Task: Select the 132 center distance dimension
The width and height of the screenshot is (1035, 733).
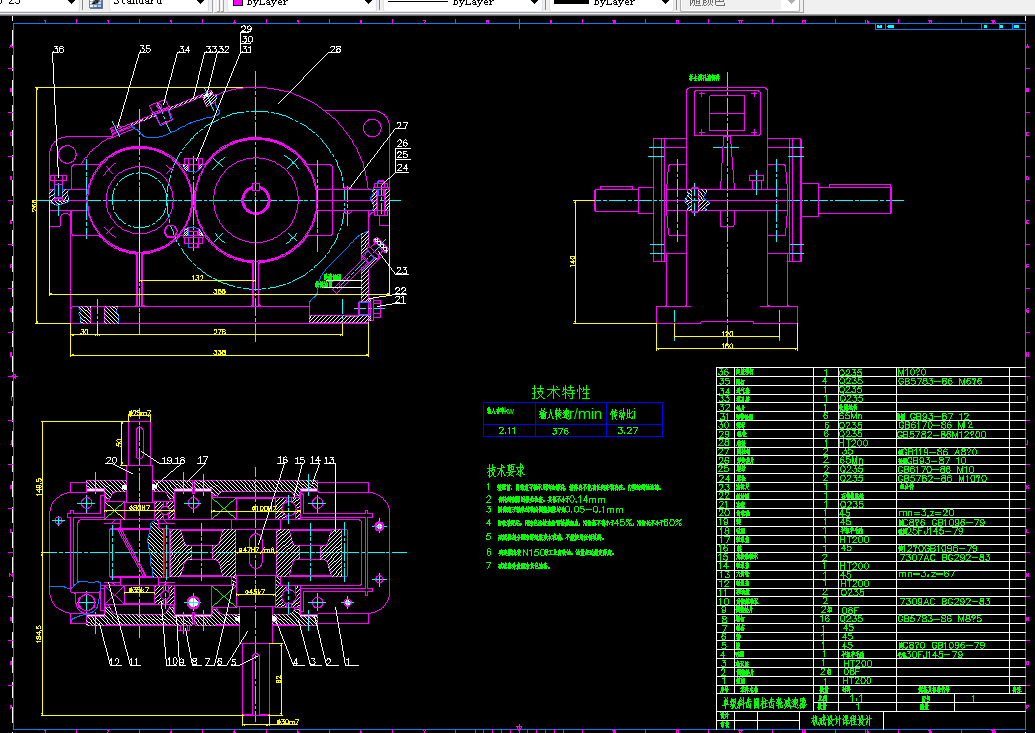Action: (197, 278)
